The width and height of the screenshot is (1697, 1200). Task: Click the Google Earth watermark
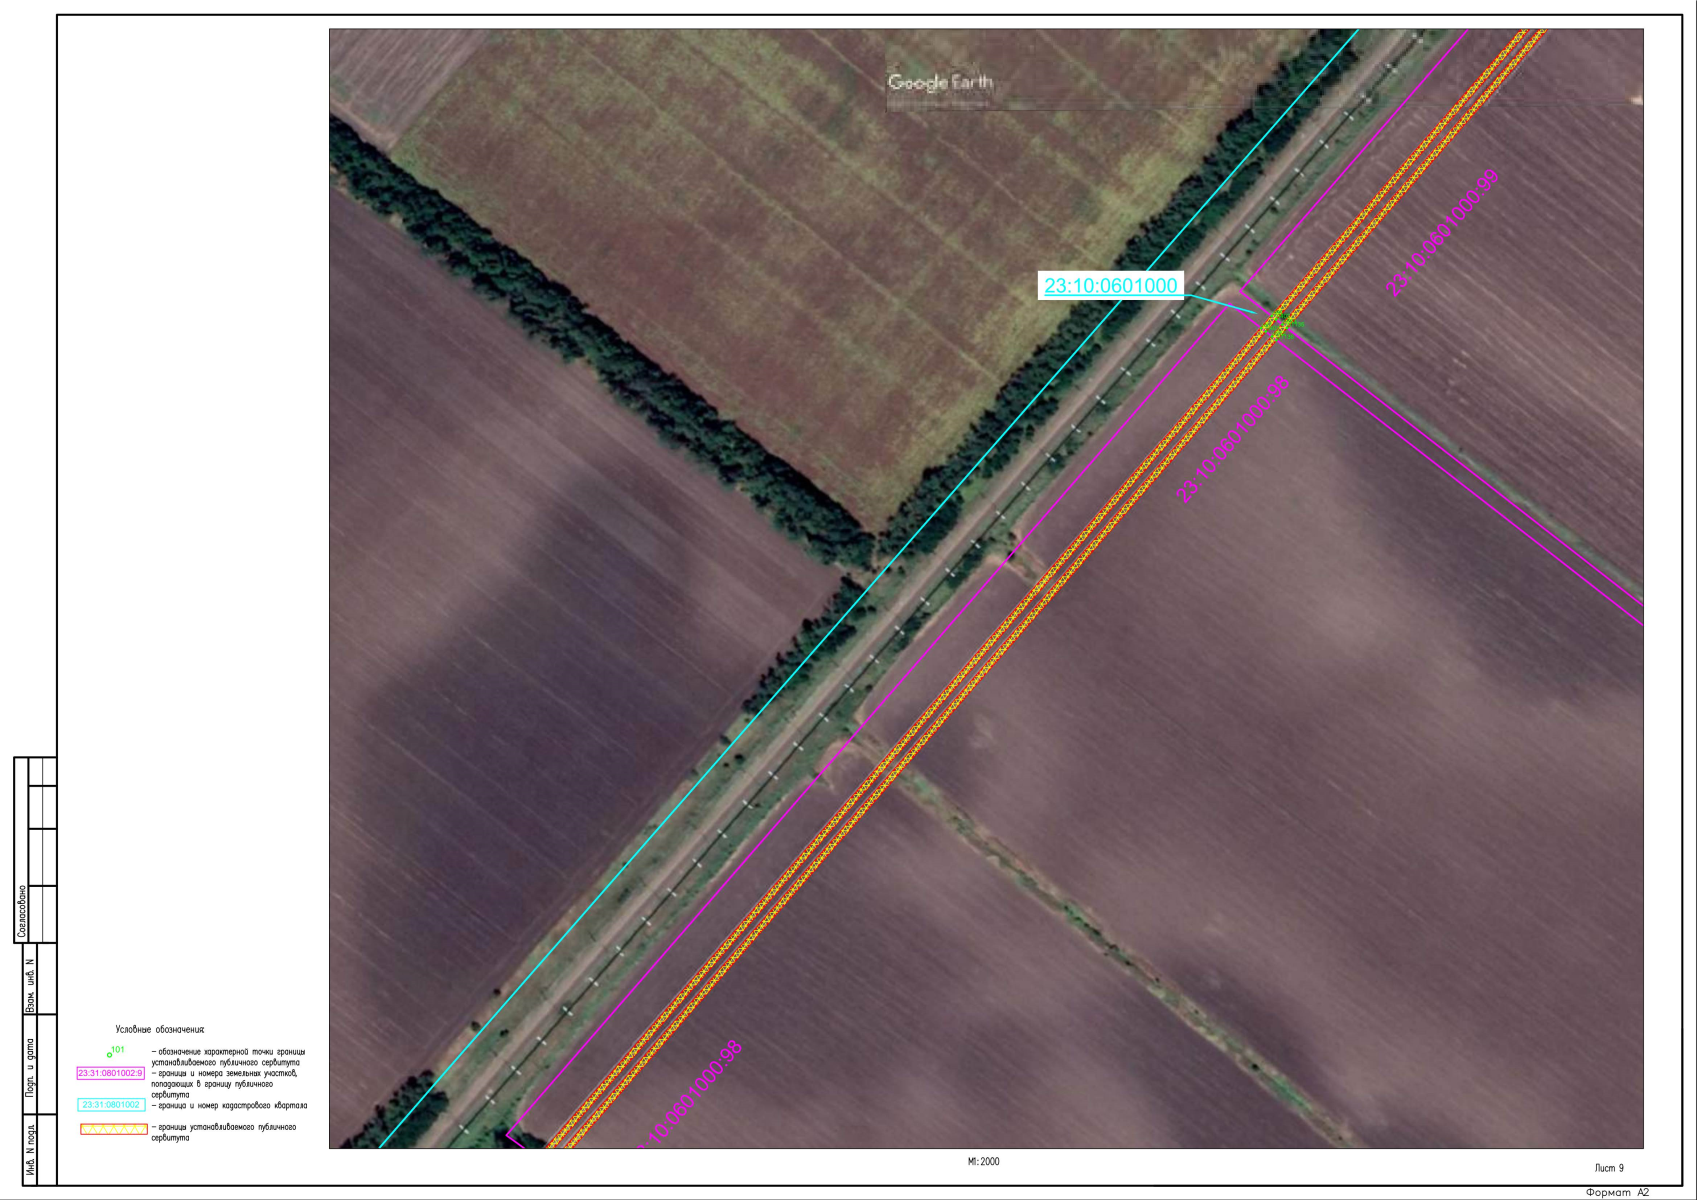click(940, 82)
